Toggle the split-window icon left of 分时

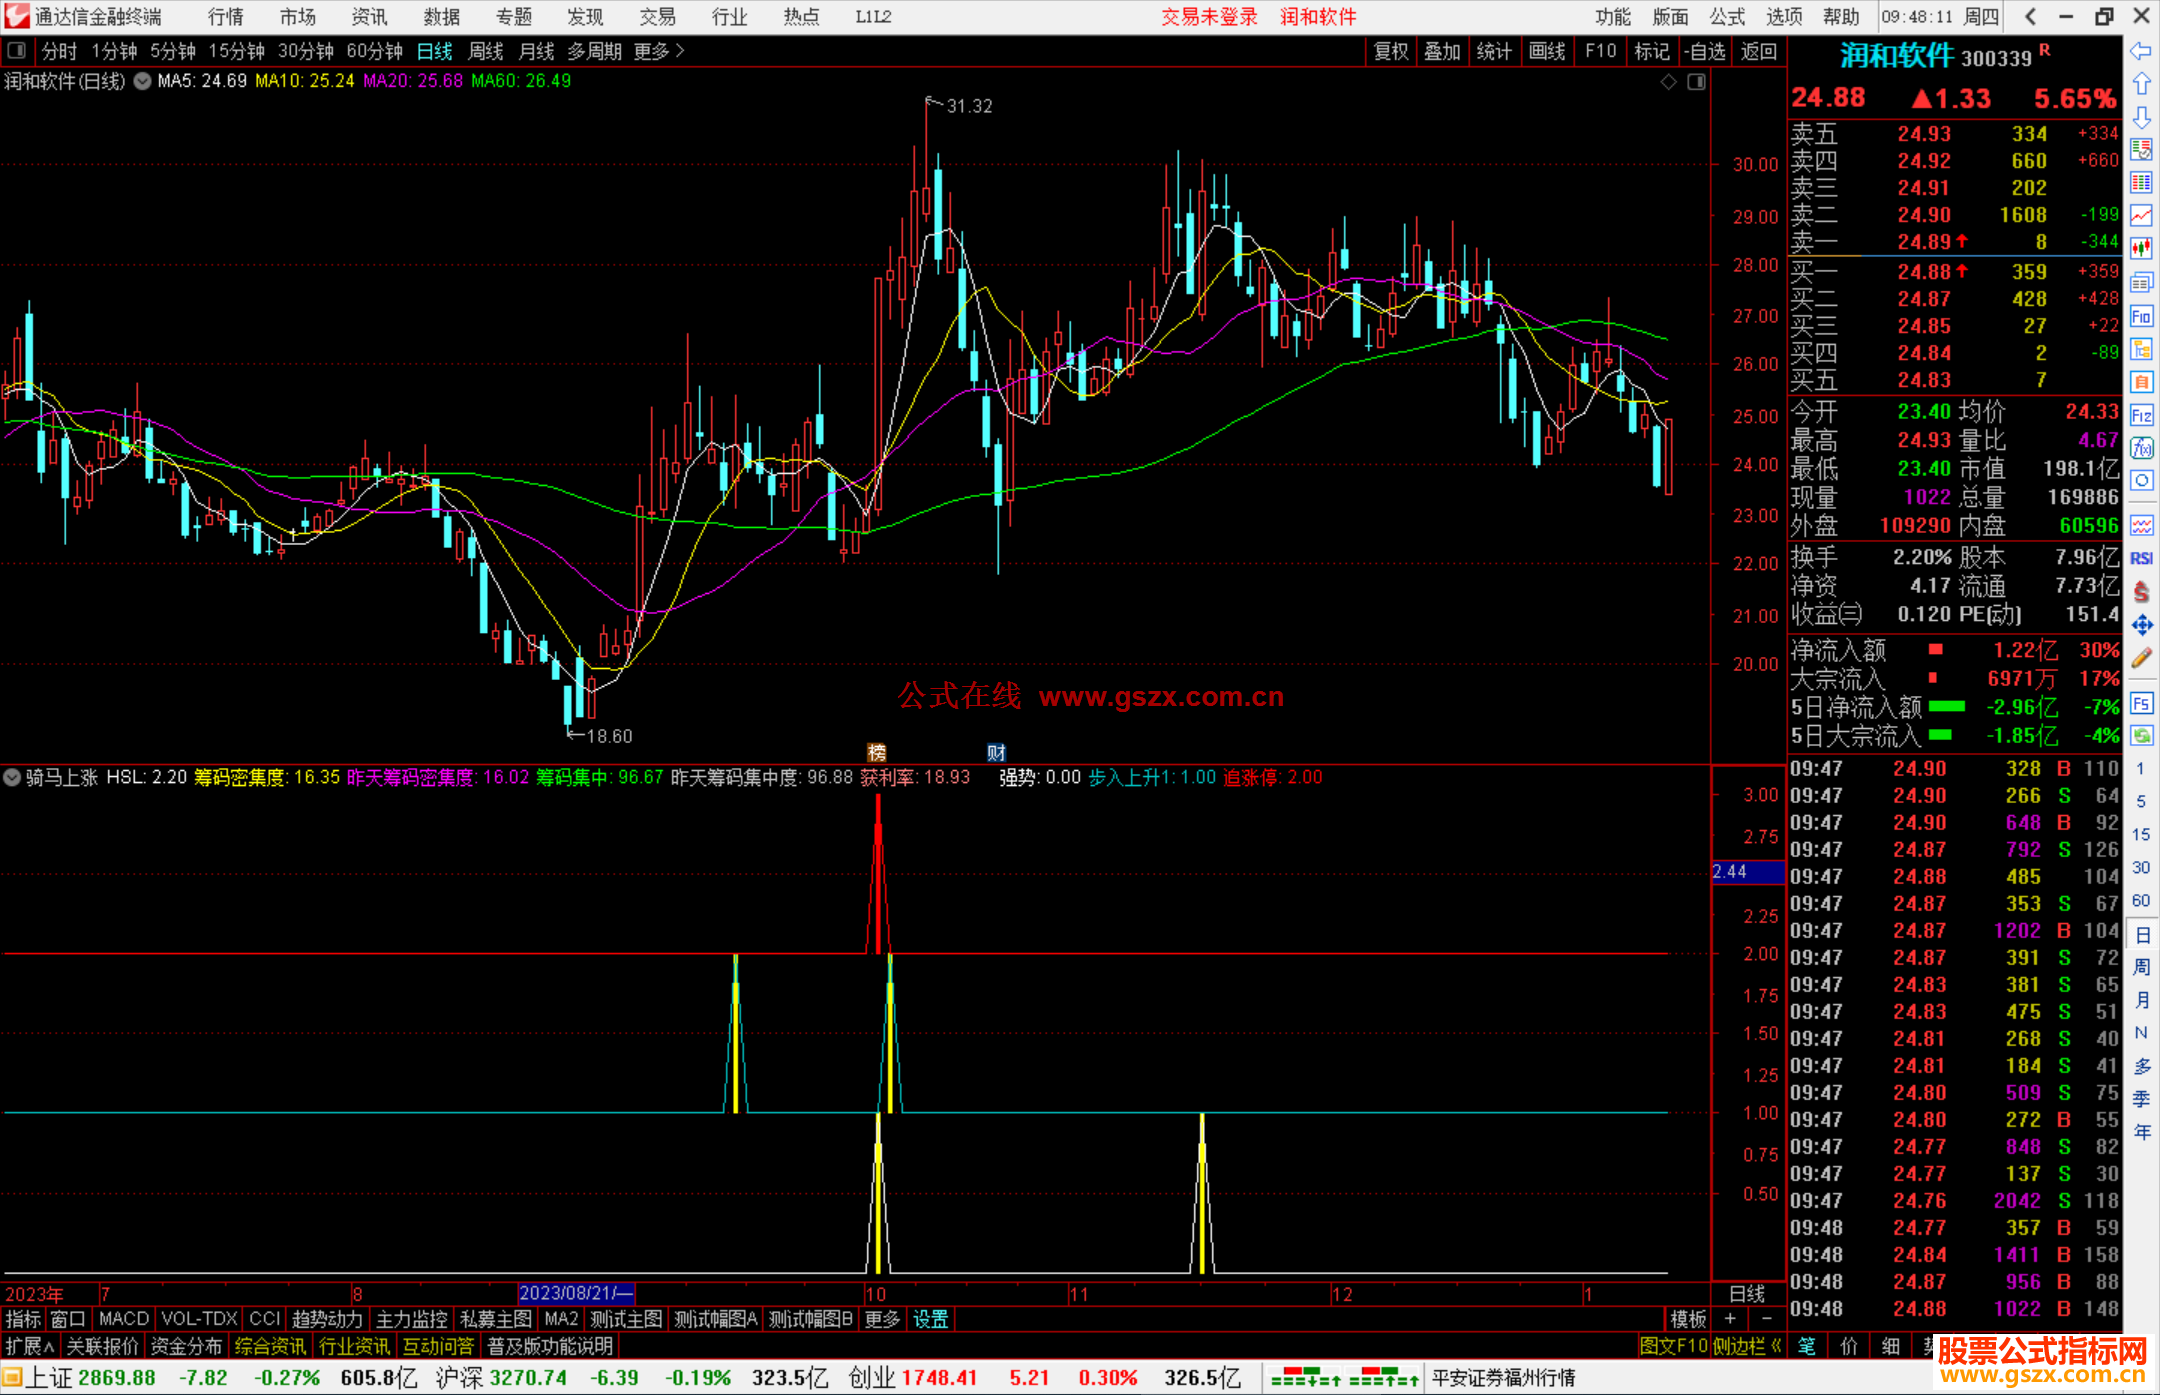tap(16, 50)
